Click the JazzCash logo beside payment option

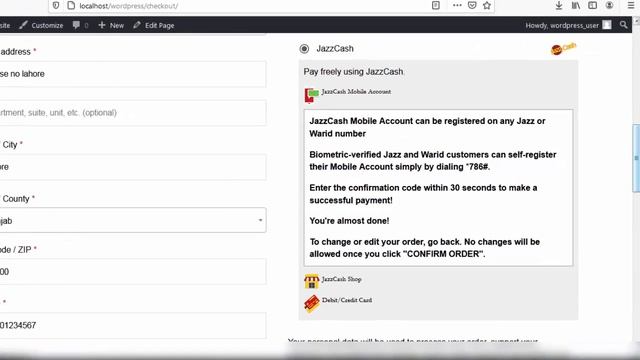click(x=563, y=49)
